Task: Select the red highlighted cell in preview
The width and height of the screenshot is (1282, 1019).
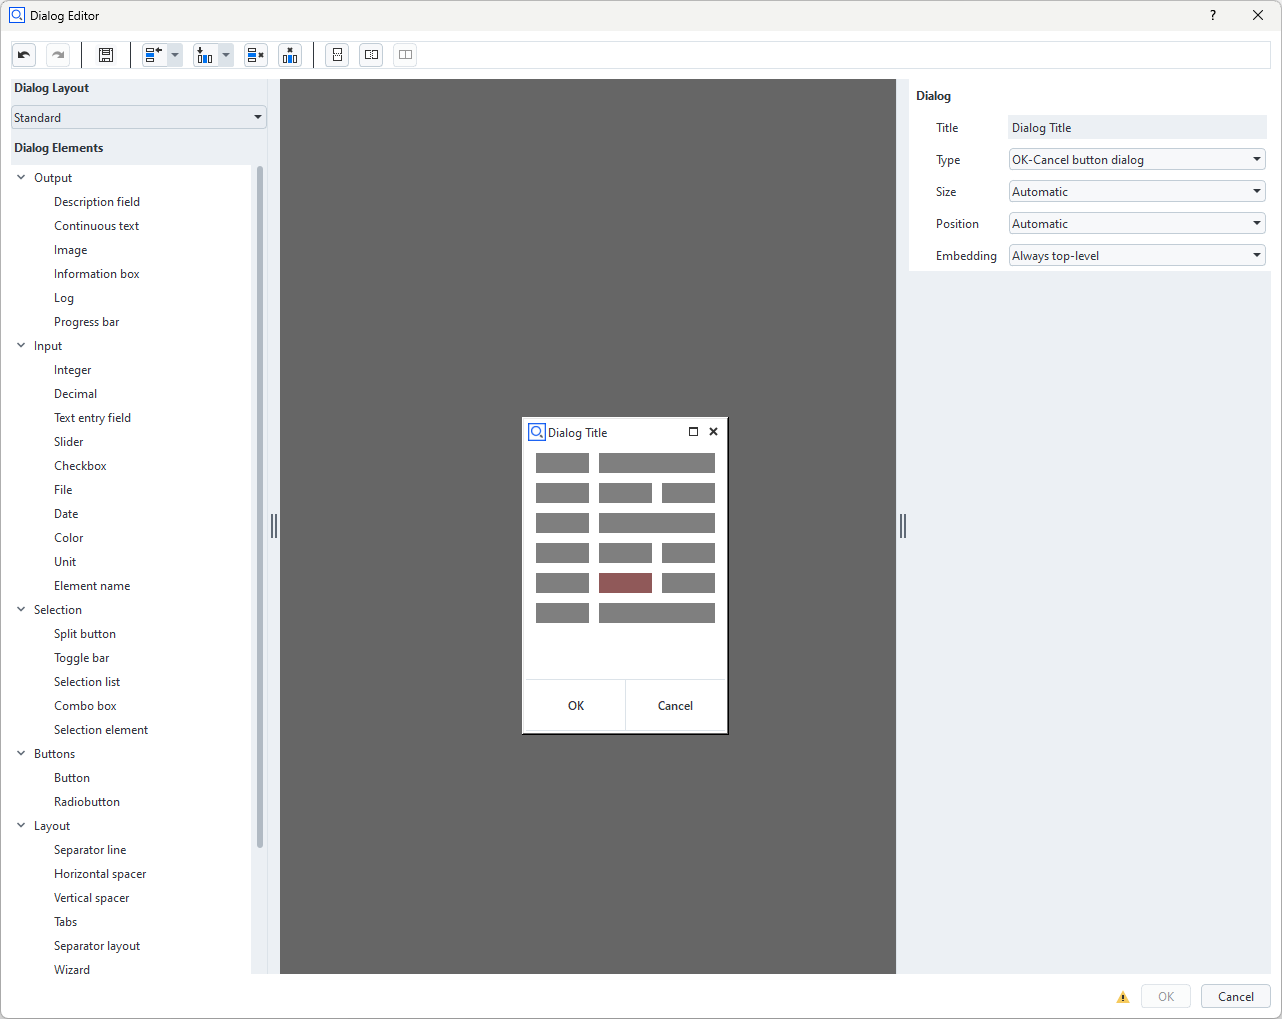Action: point(625,583)
